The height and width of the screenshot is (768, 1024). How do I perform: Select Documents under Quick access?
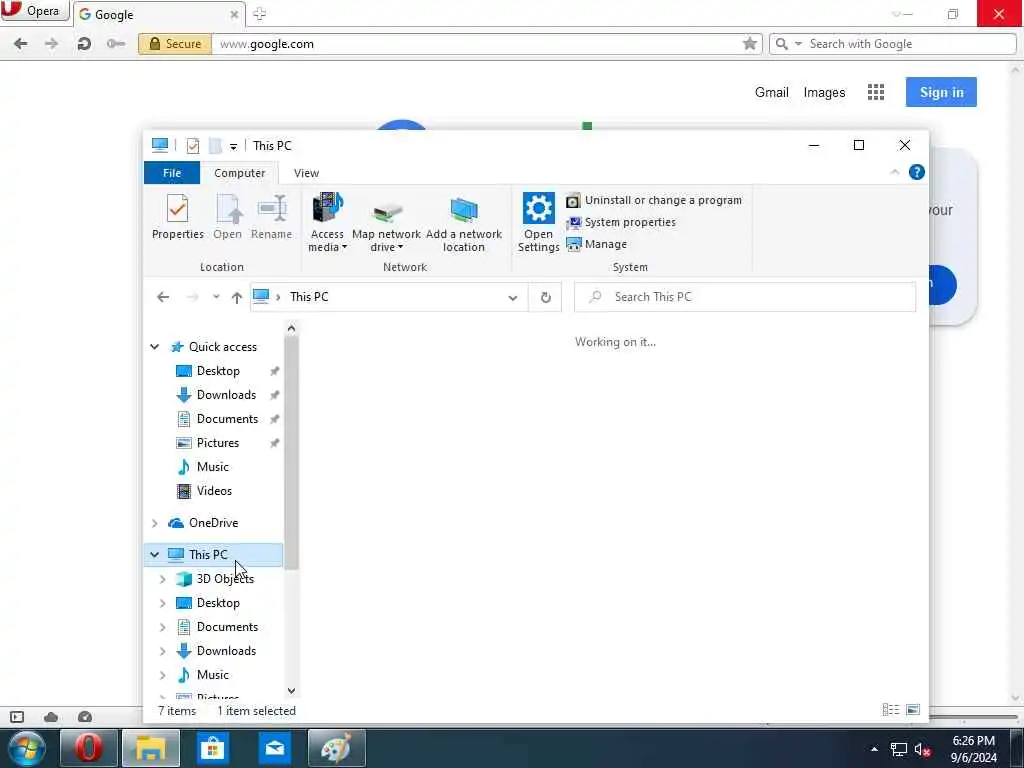pos(227,419)
